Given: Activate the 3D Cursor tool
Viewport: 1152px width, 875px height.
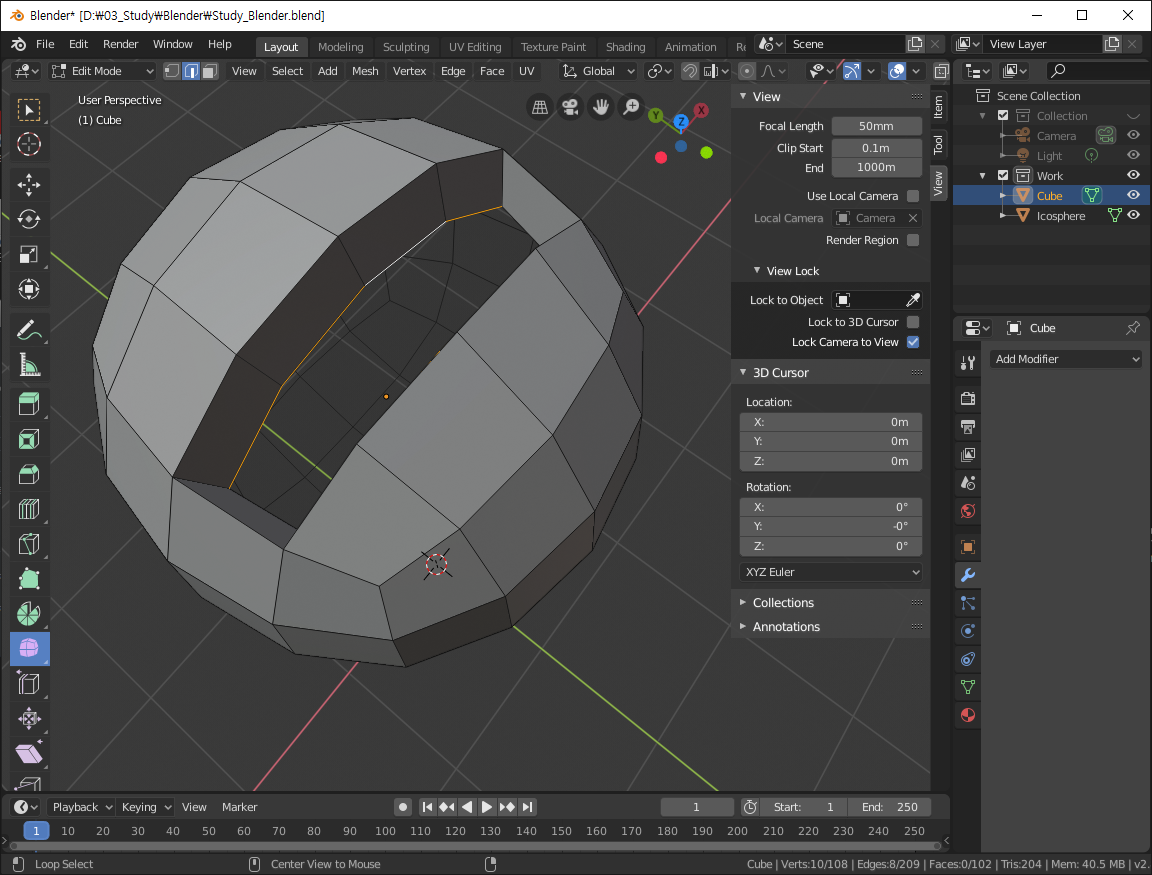Looking at the screenshot, I should [29, 144].
